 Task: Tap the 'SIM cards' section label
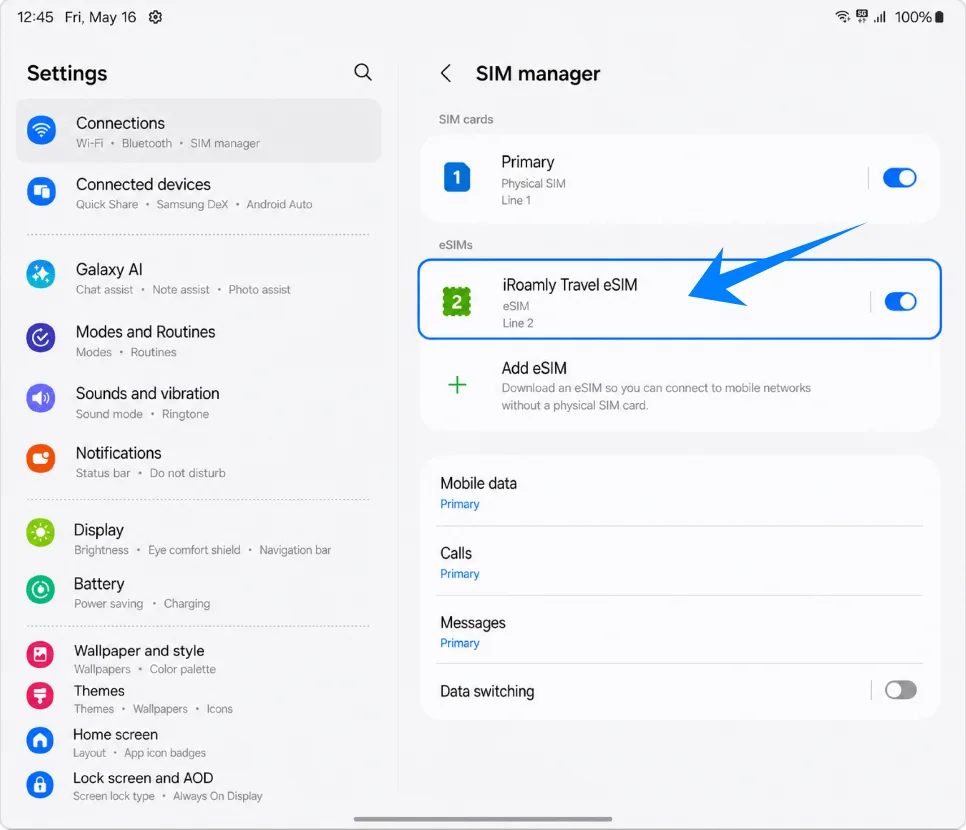click(x=466, y=120)
